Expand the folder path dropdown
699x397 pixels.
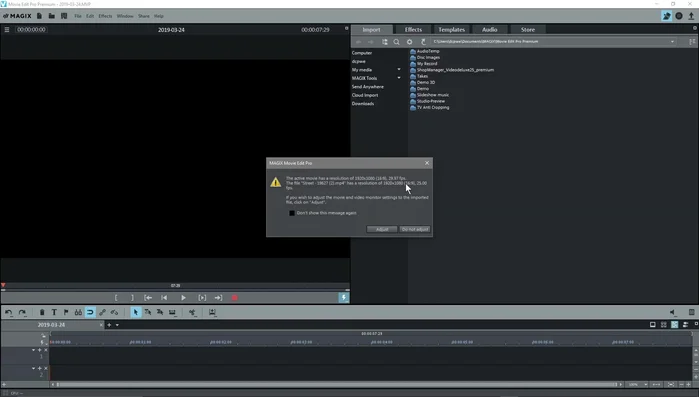coord(672,42)
